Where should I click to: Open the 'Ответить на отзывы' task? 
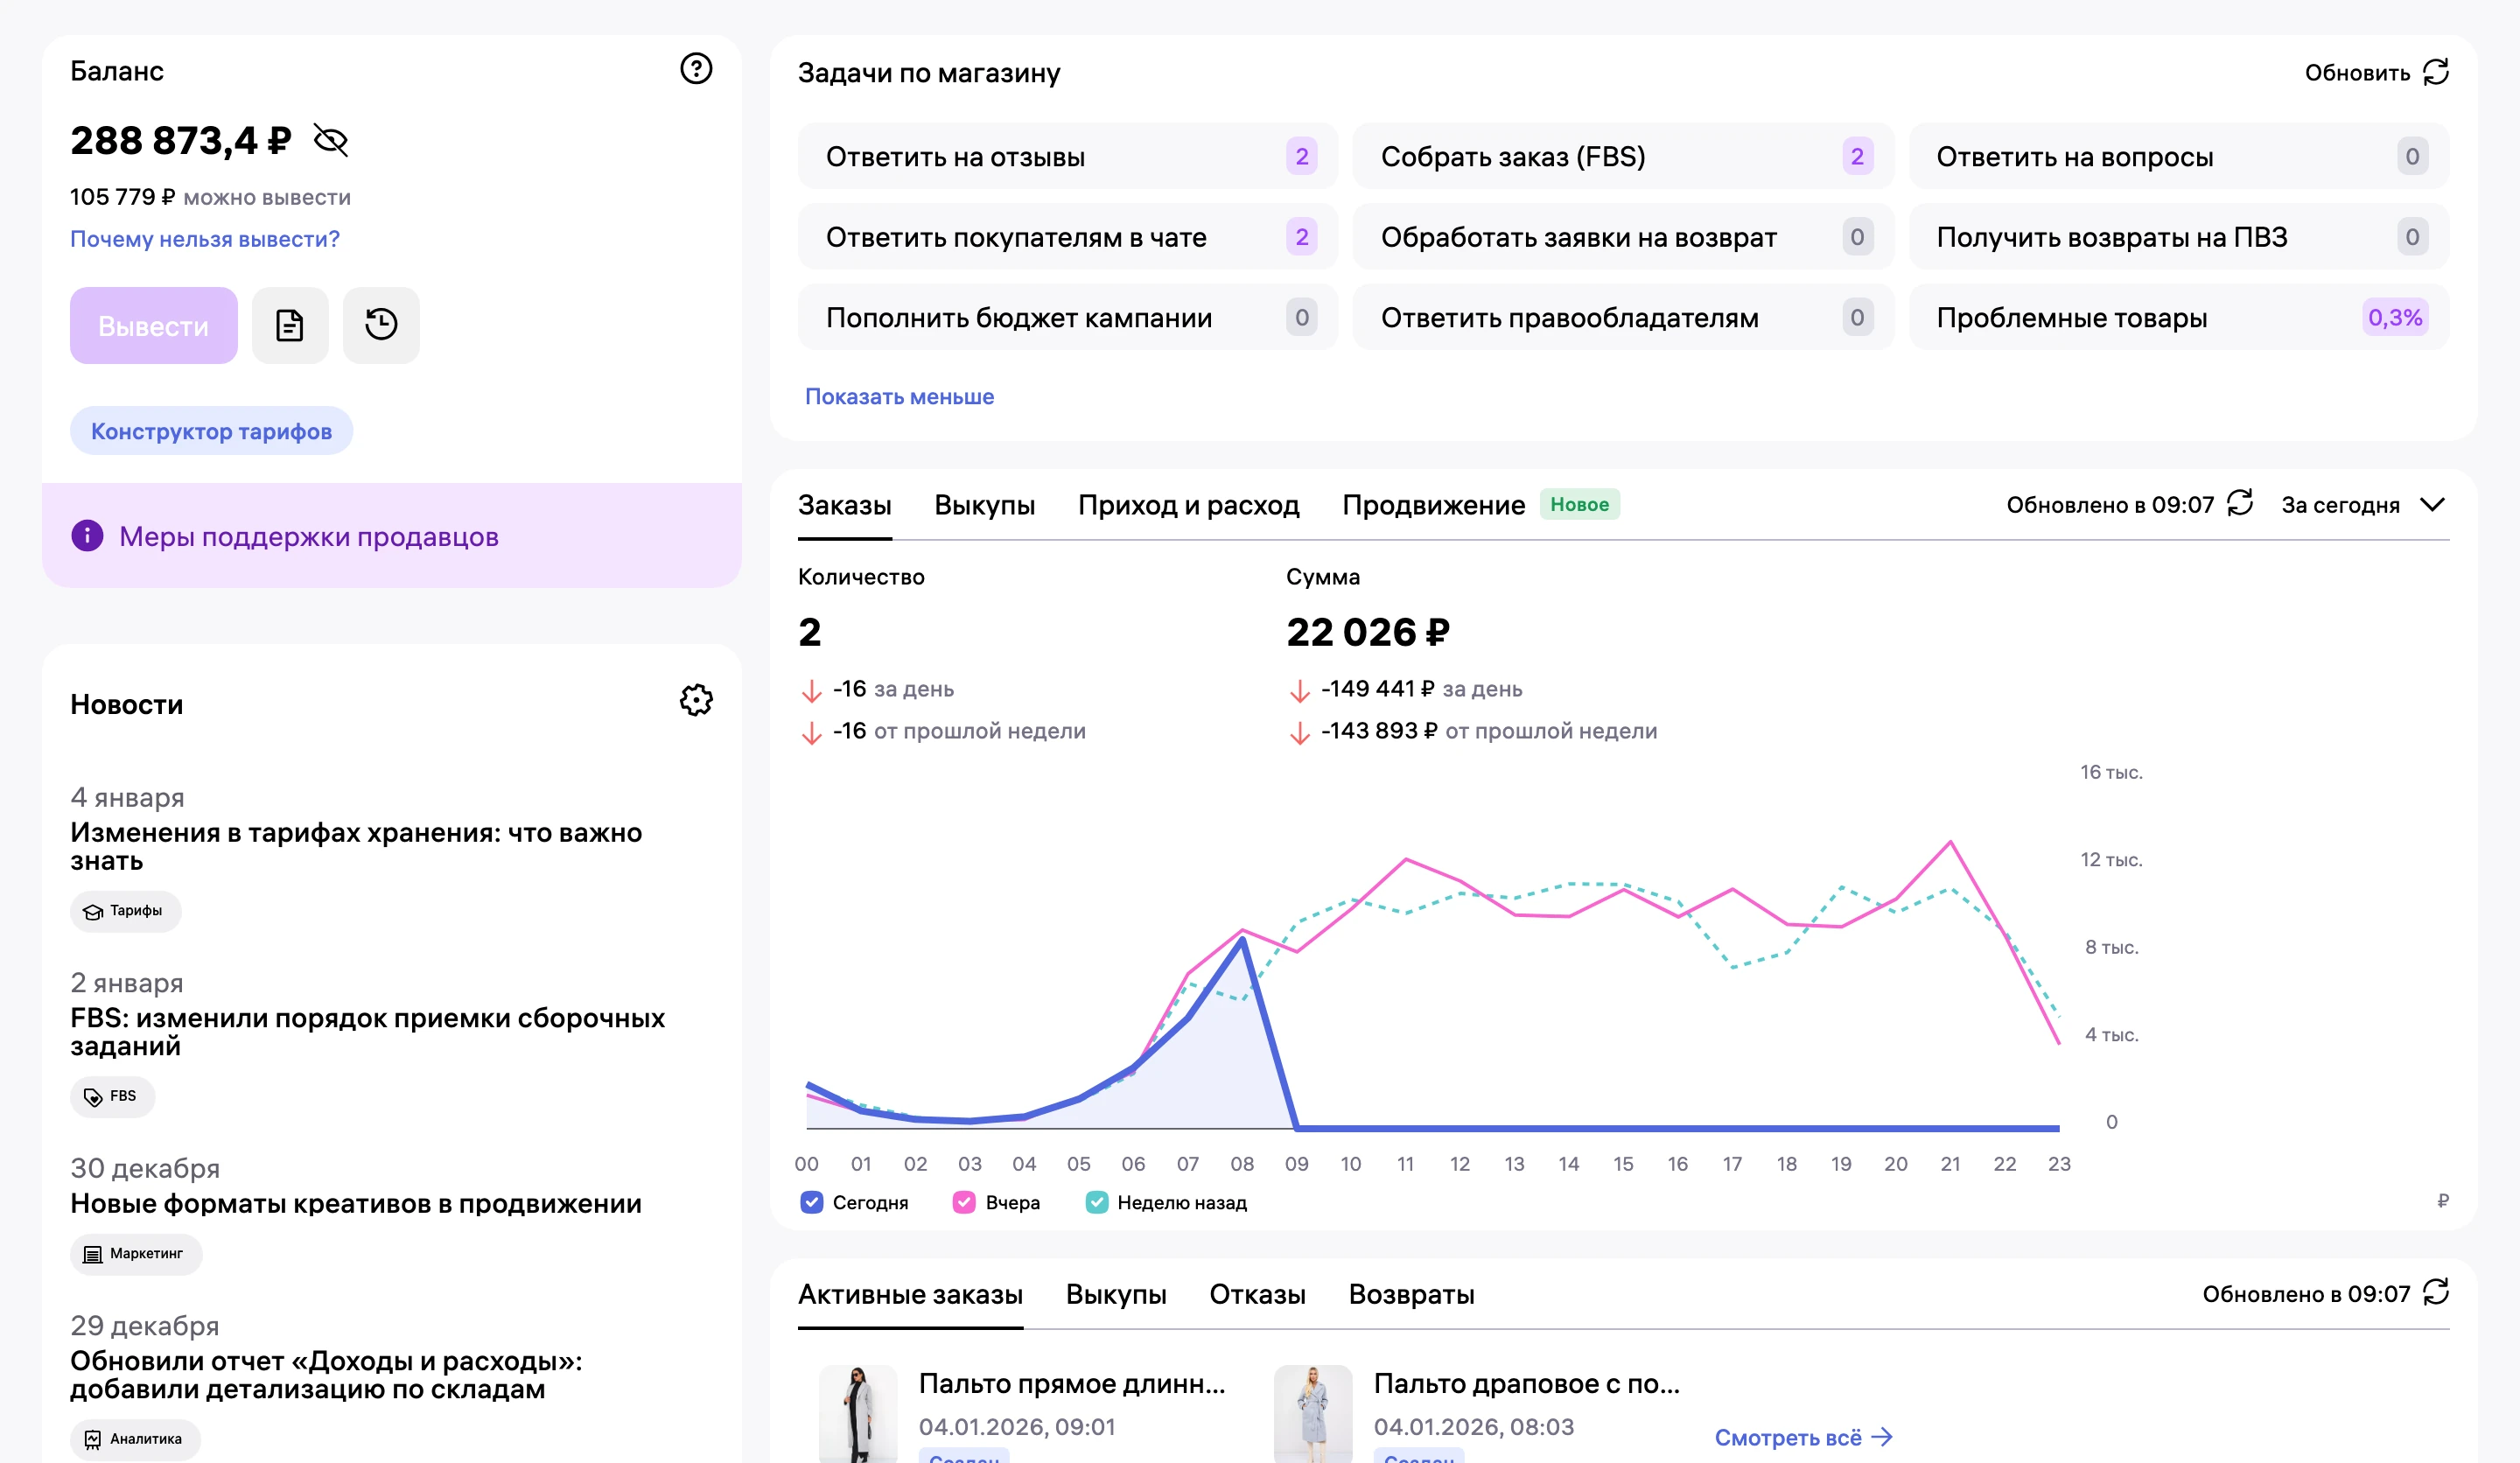click(1067, 156)
